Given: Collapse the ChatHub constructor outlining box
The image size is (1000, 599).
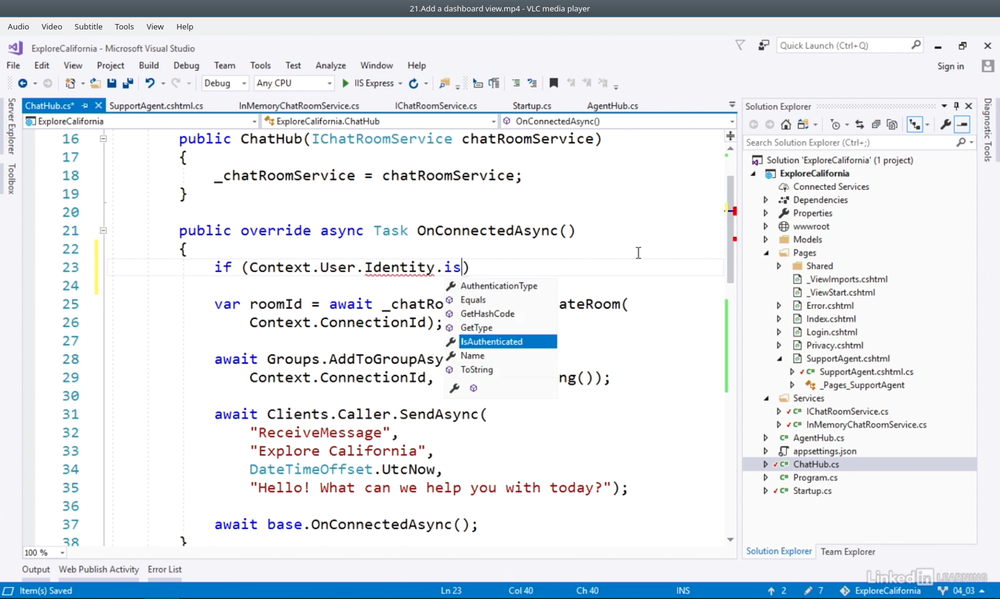Looking at the screenshot, I should (103, 138).
